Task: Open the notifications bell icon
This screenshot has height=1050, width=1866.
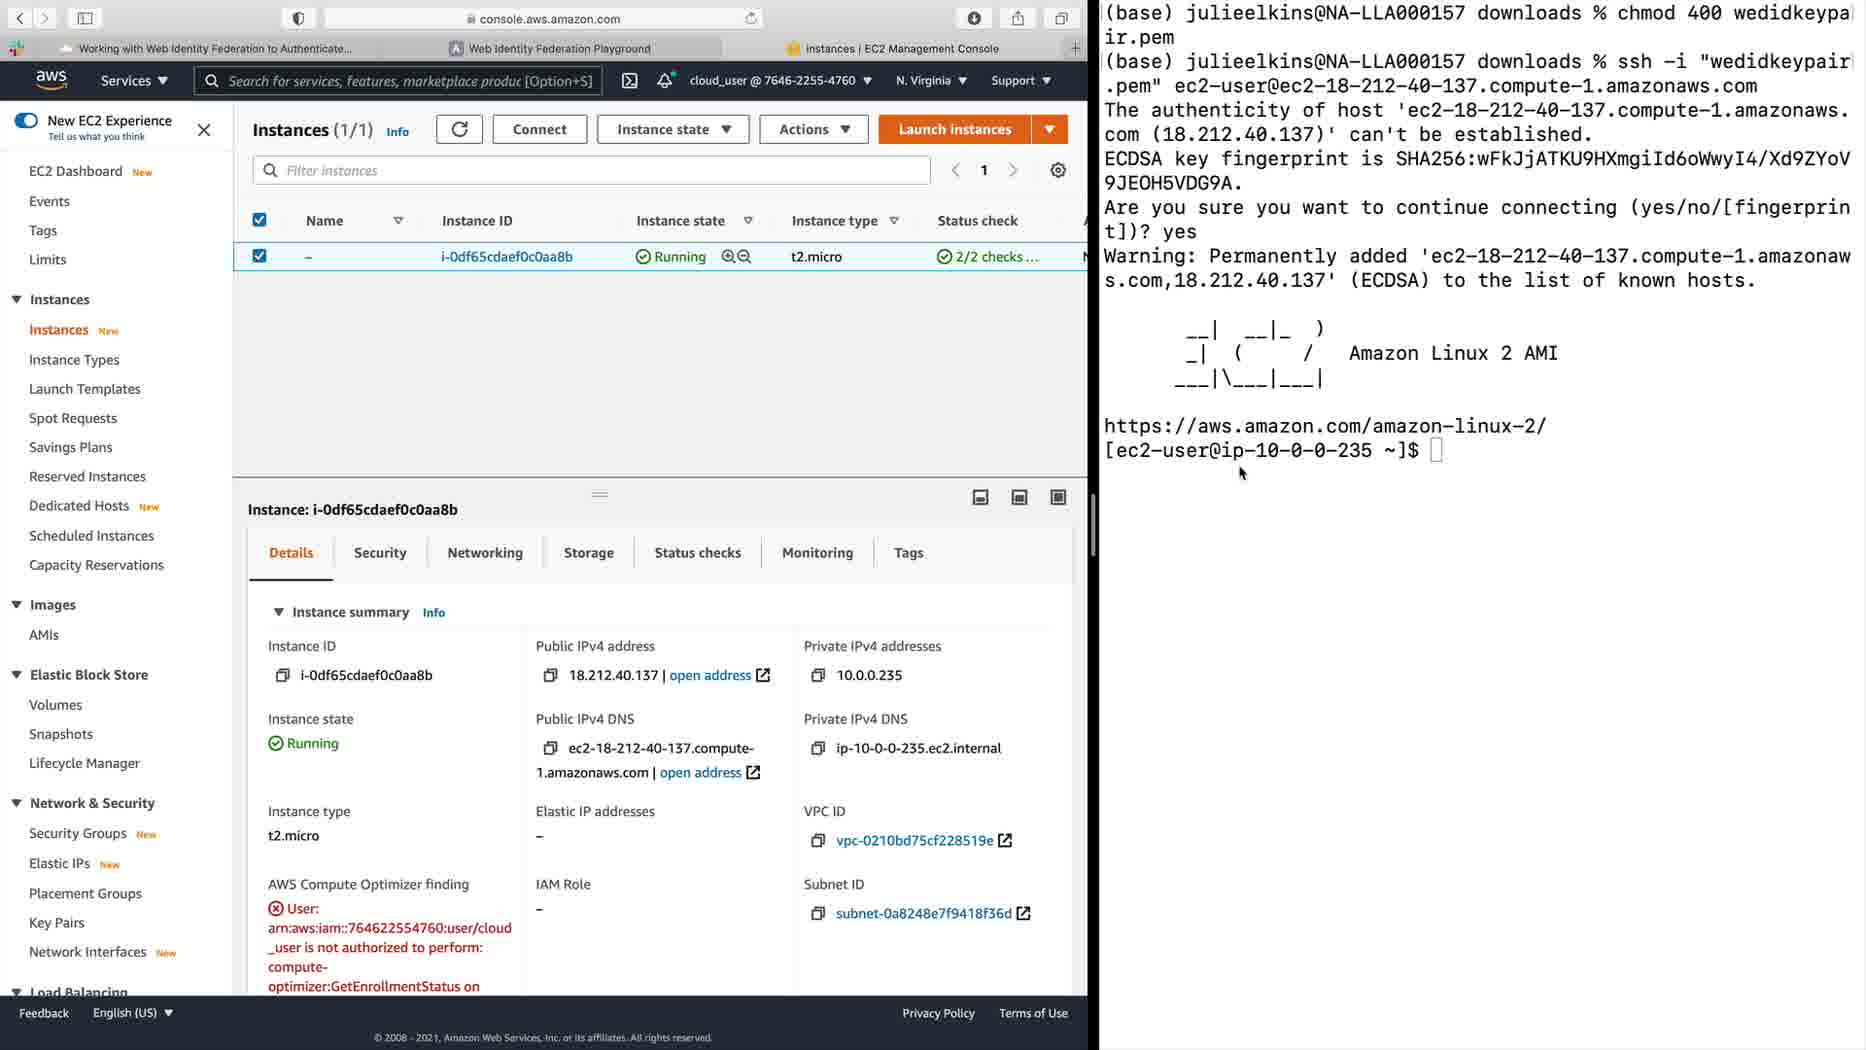Action: (x=665, y=80)
